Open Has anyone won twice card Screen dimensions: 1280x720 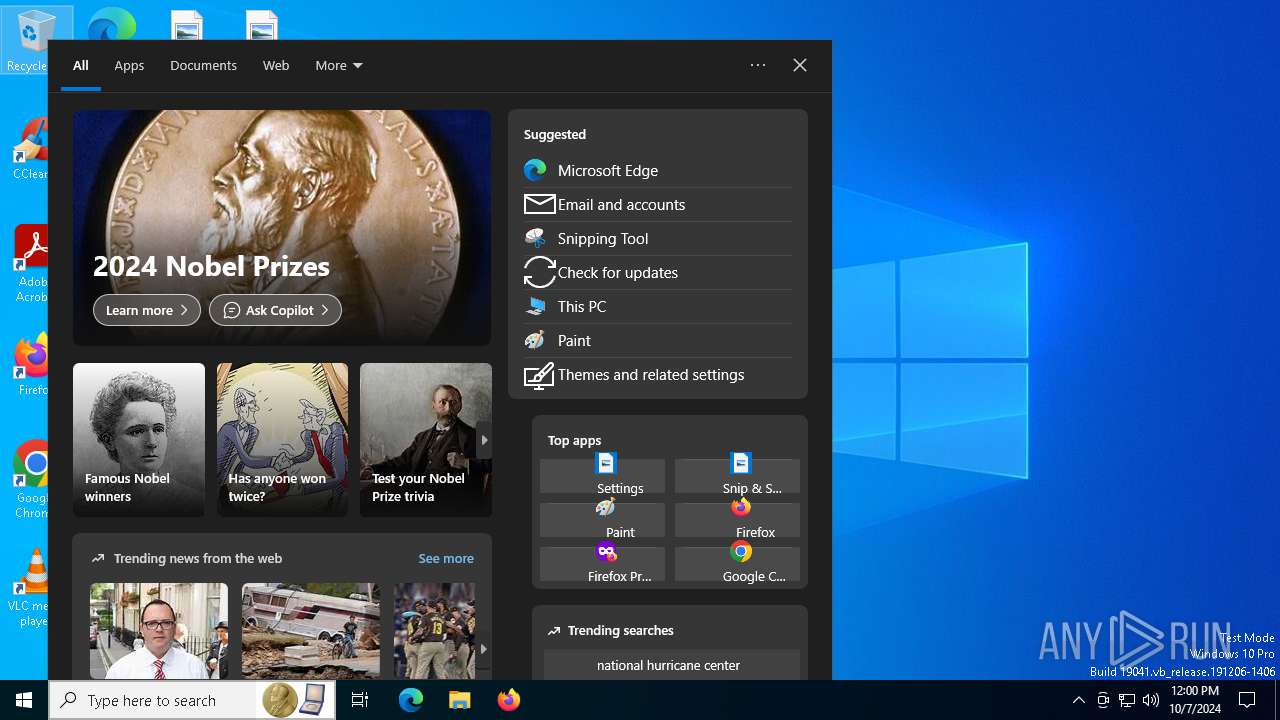283,440
